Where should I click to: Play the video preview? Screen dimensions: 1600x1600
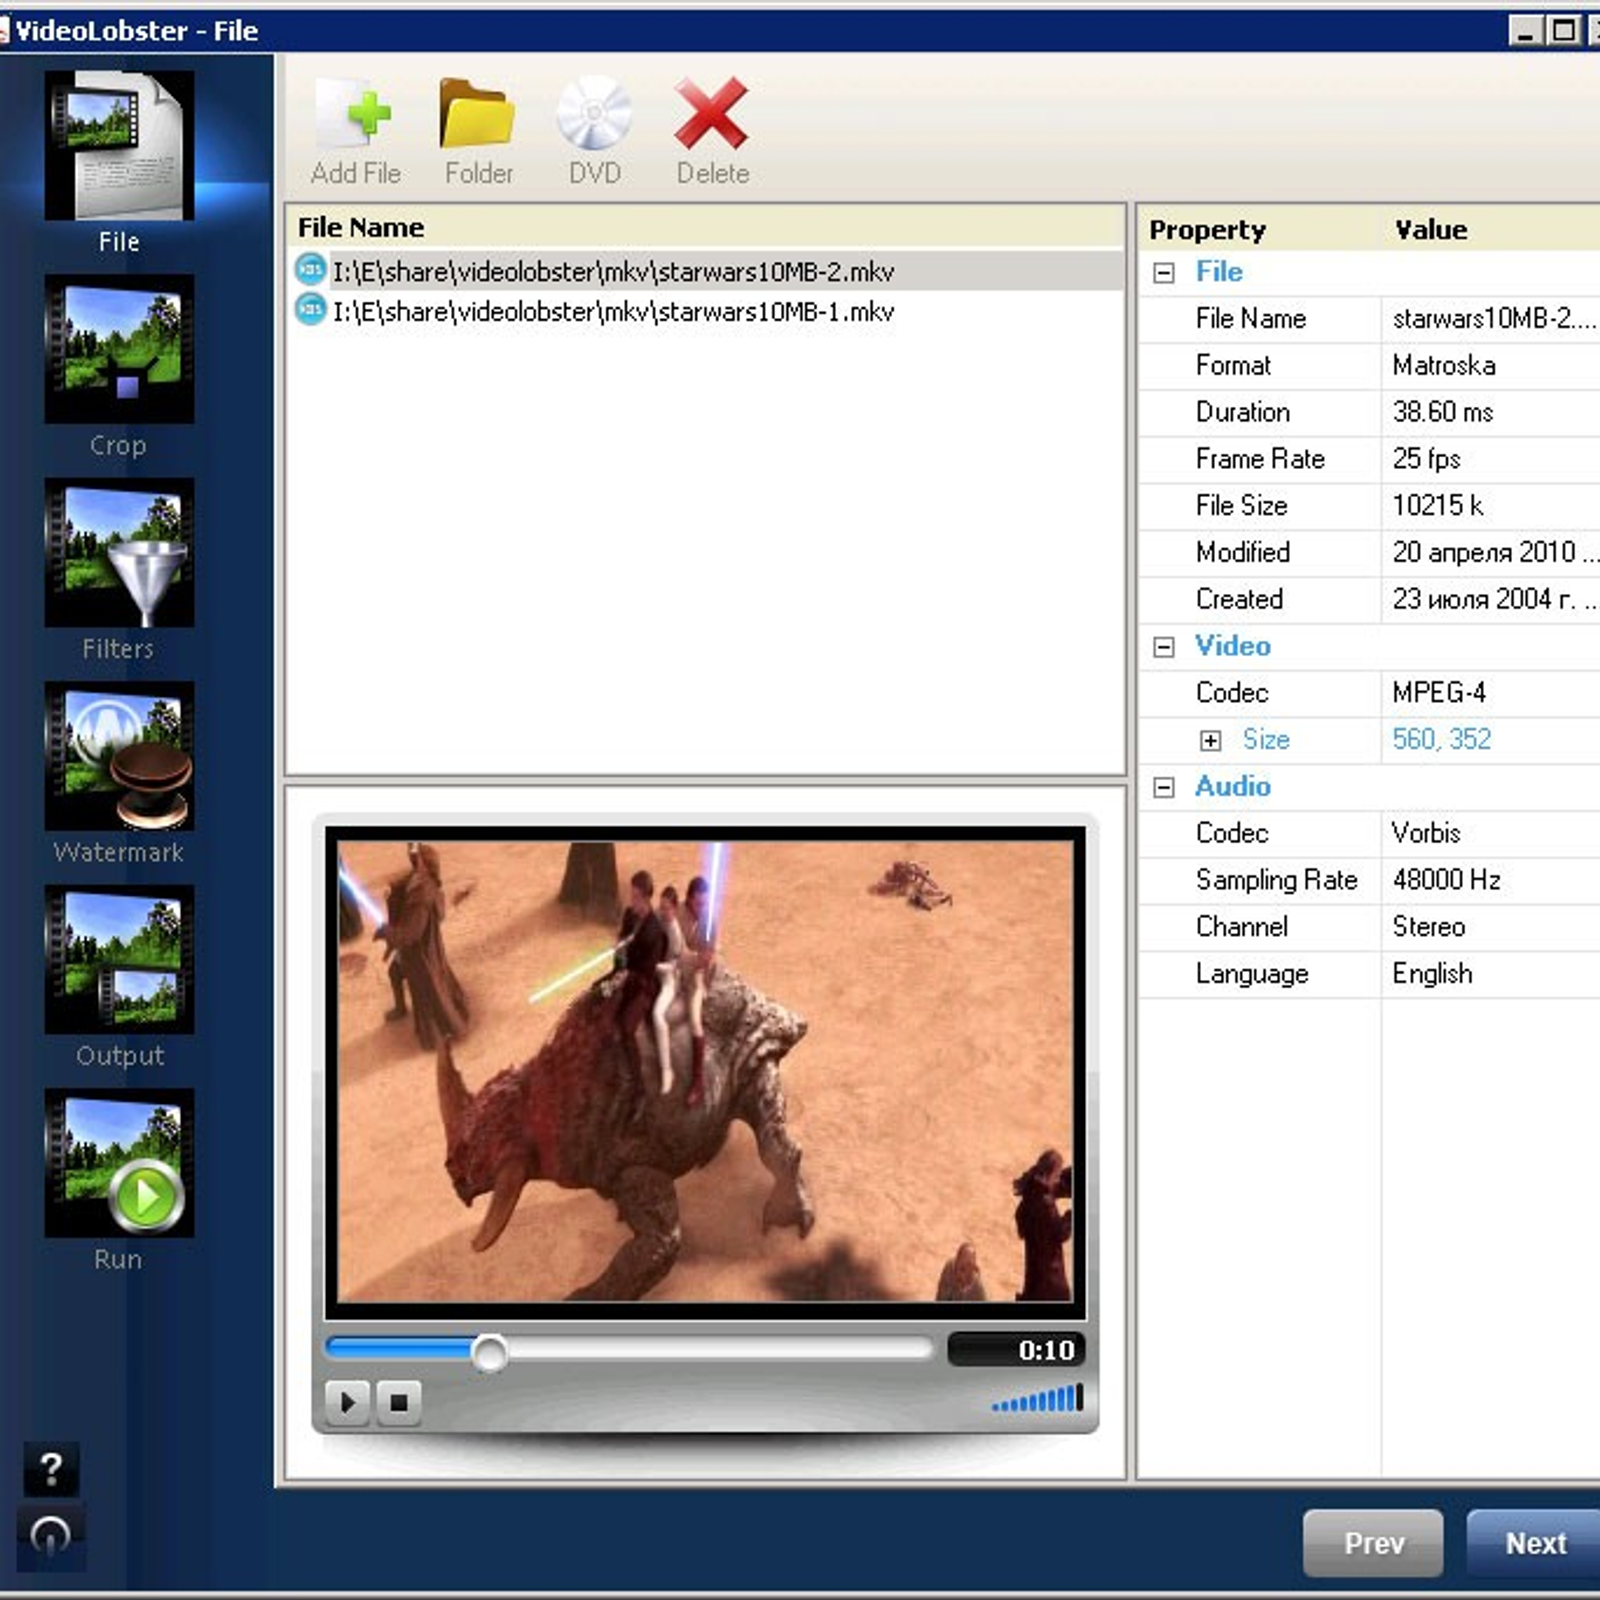[x=348, y=1402]
